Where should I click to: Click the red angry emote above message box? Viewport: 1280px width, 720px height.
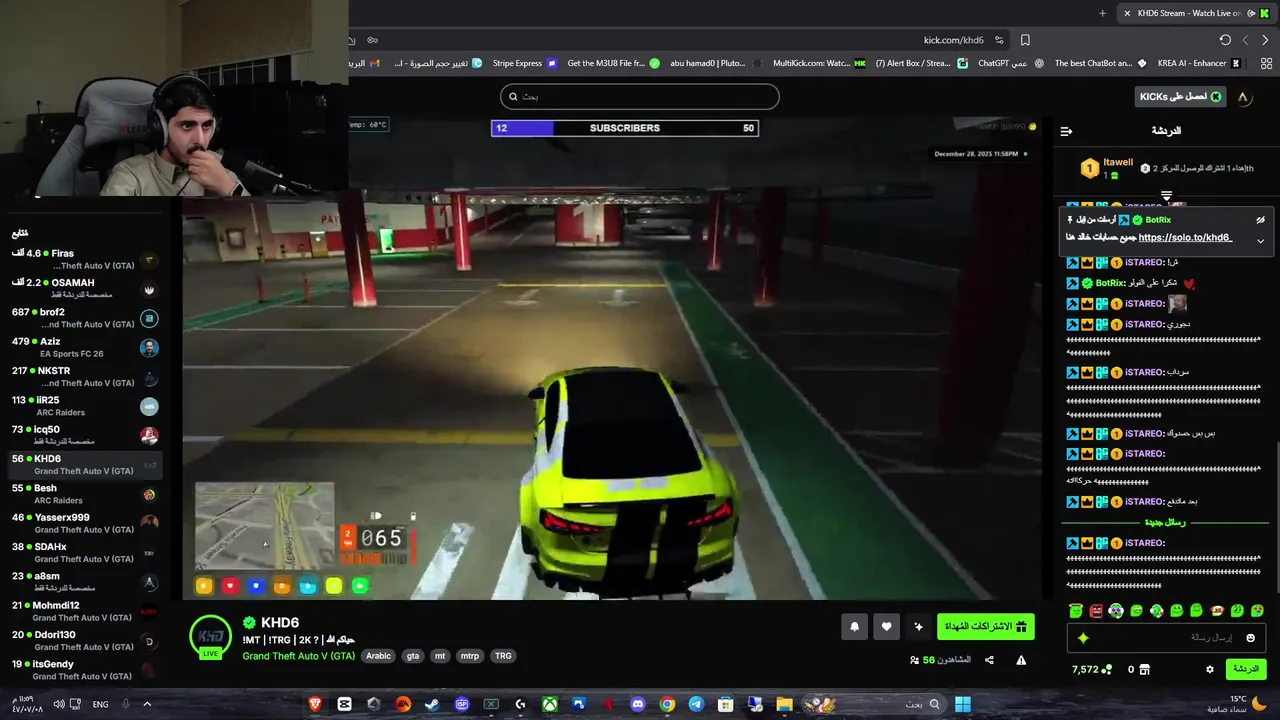(x=1096, y=610)
